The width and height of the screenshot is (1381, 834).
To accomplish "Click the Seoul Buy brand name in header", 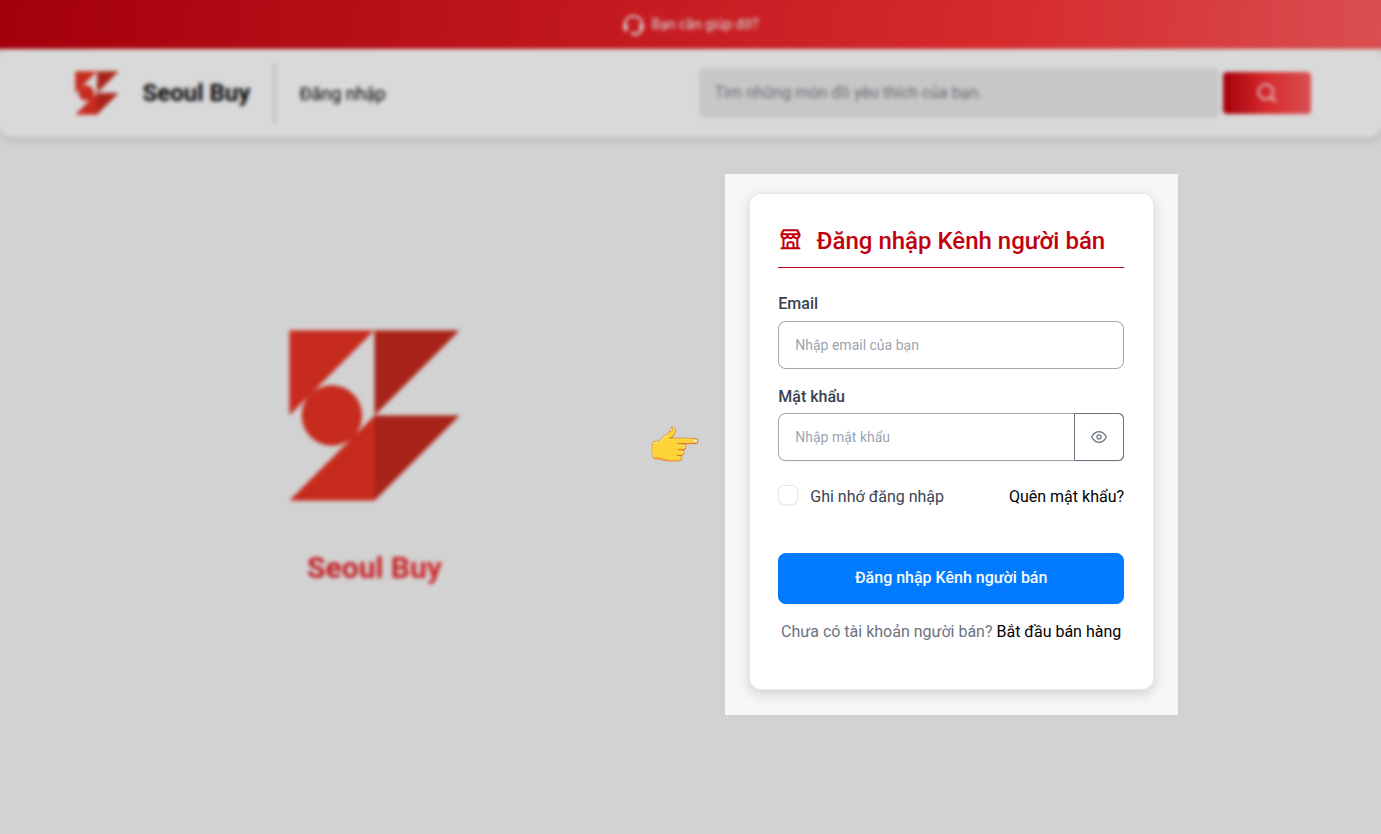I will click(x=196, y=93).
